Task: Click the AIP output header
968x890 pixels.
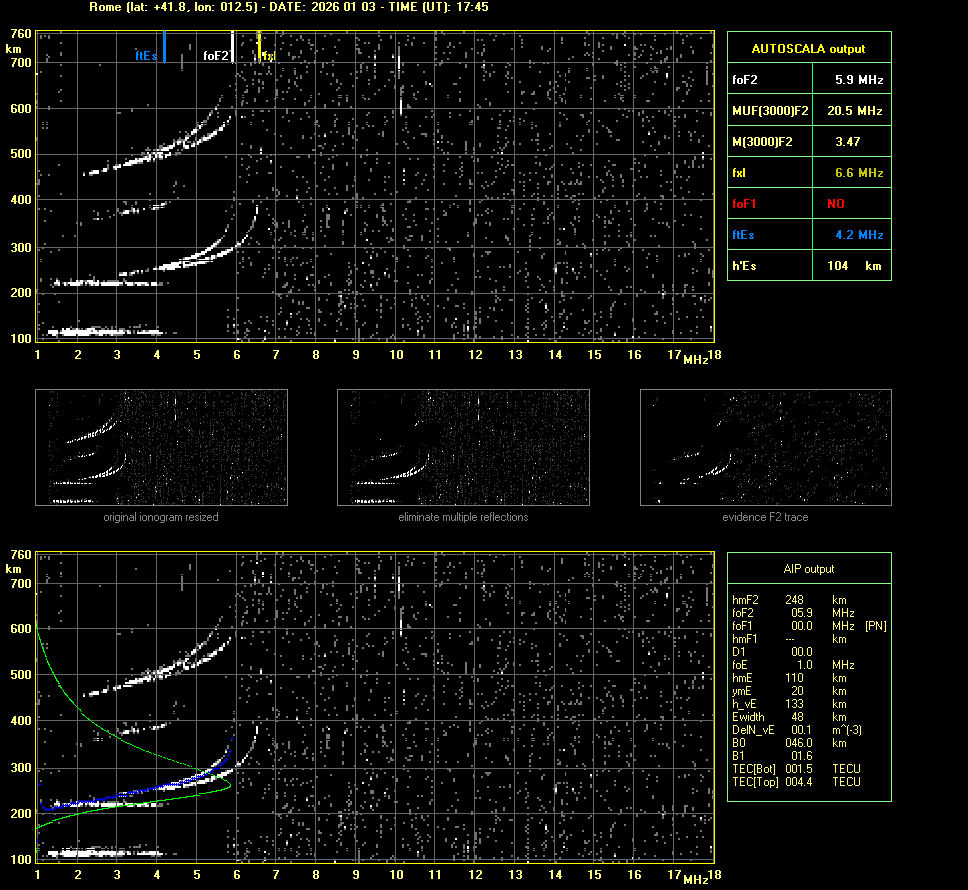Action: point(808,569)
